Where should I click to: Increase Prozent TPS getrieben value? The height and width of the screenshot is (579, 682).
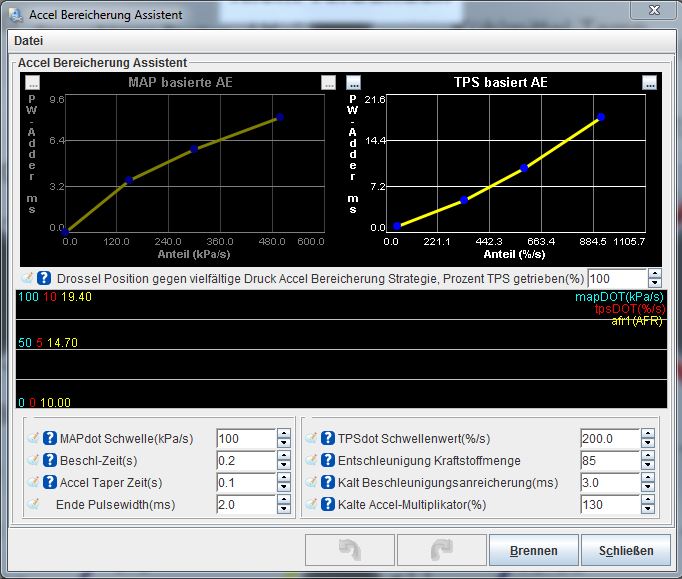point(654,273)
